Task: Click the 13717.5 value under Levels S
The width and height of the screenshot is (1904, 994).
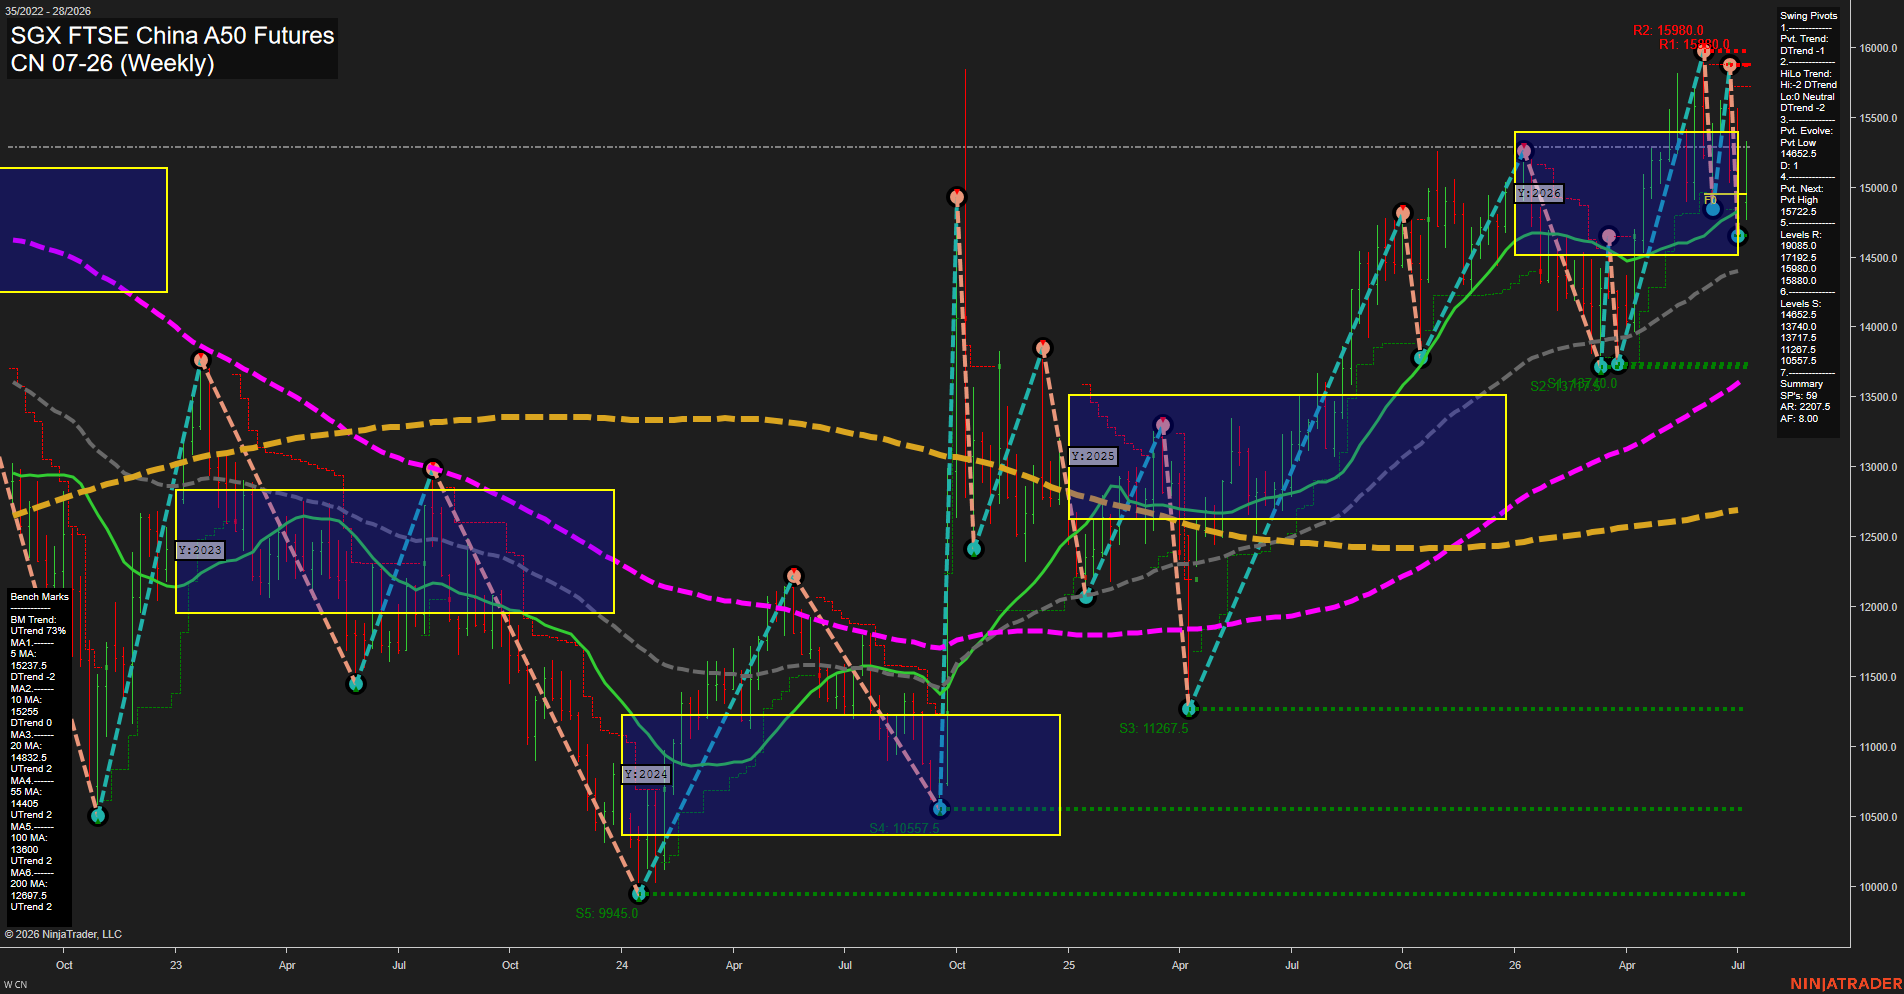Action: click(1798, 338)
